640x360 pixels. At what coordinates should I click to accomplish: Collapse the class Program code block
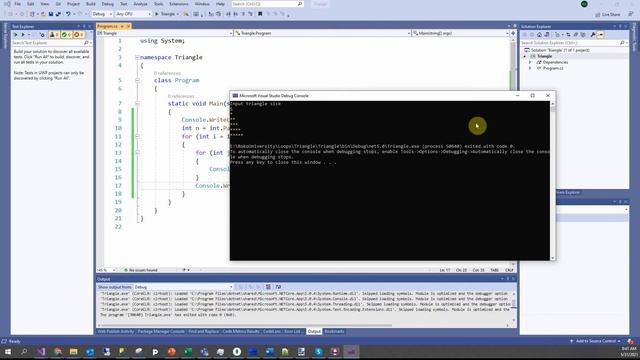(x=137, y=80)
